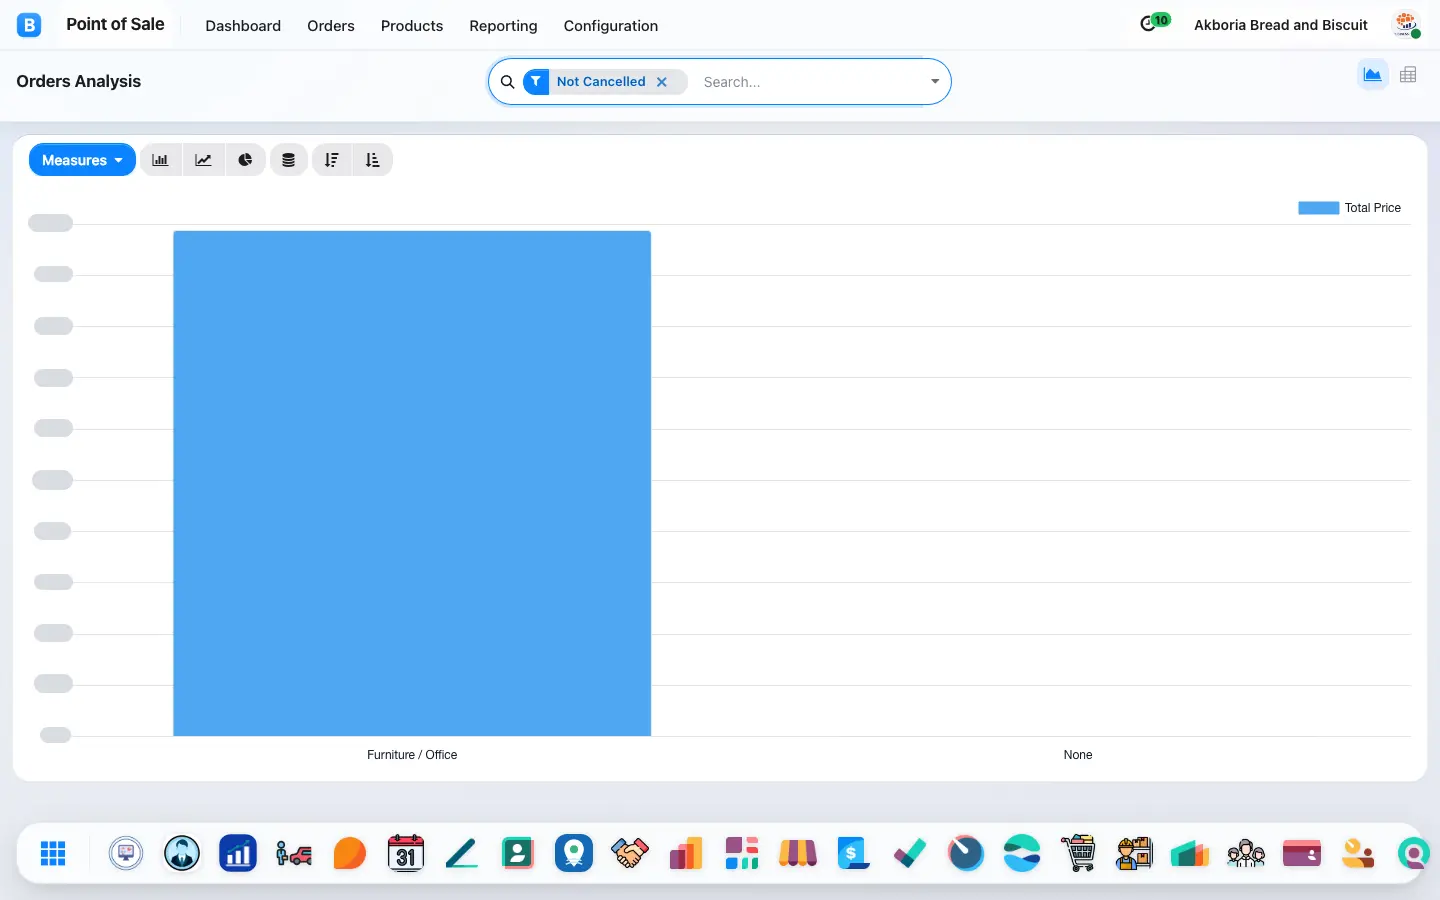Open the Dashboard menu
Image resolution: width=1440 pixels, height=900 pixels.
tap(243, 26)
